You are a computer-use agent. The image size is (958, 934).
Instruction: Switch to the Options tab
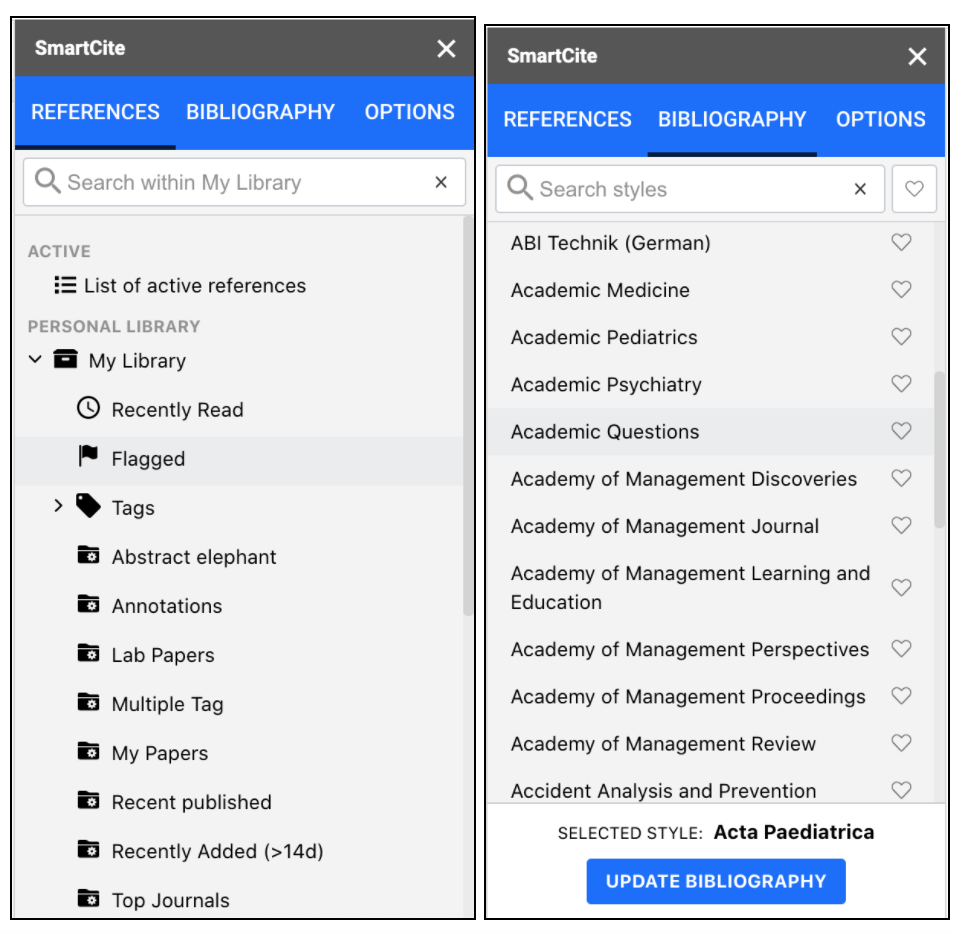[x=880, y=118]
